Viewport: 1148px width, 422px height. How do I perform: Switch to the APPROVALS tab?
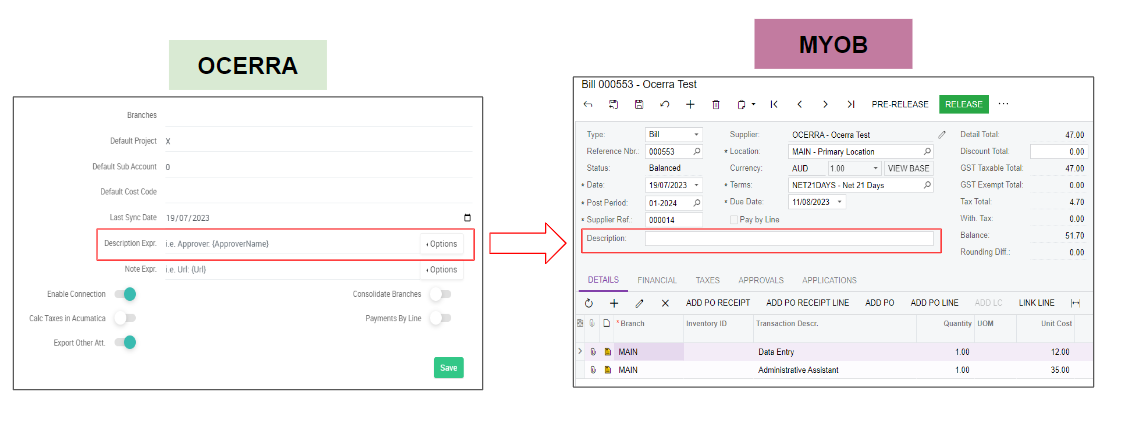[761, 280]
